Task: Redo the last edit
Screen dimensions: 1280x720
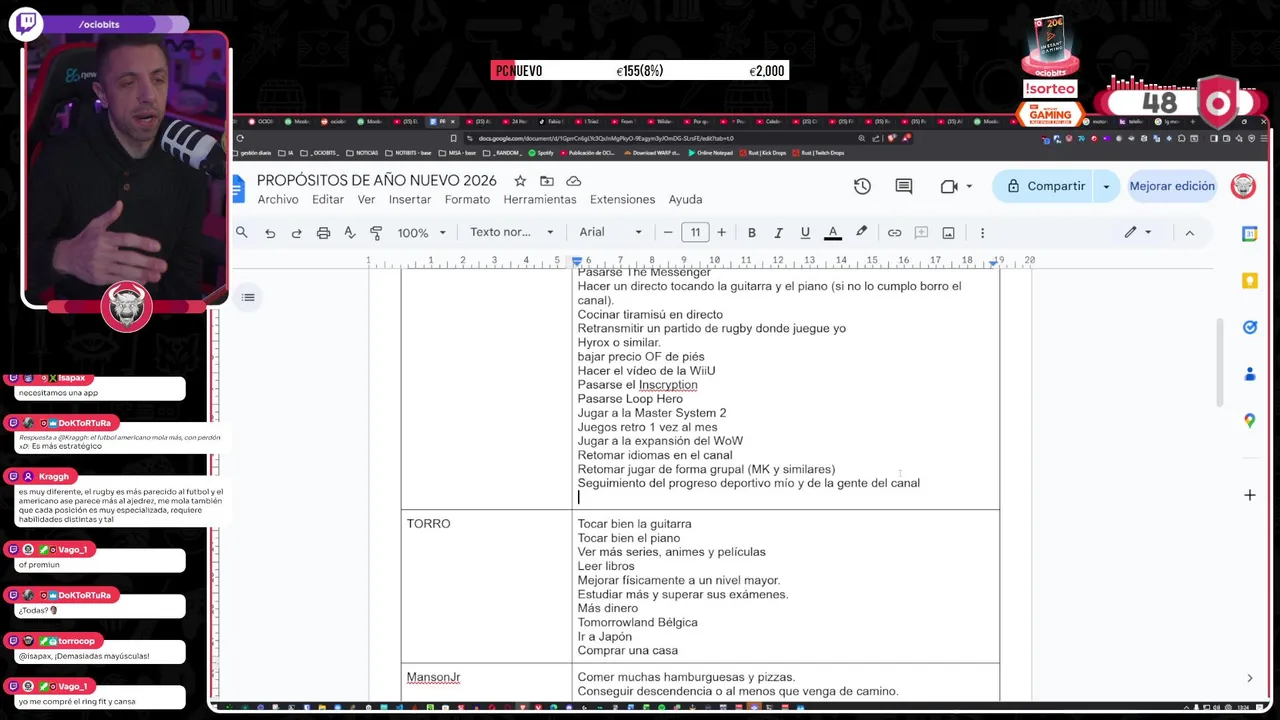Action: coord(296,232)
